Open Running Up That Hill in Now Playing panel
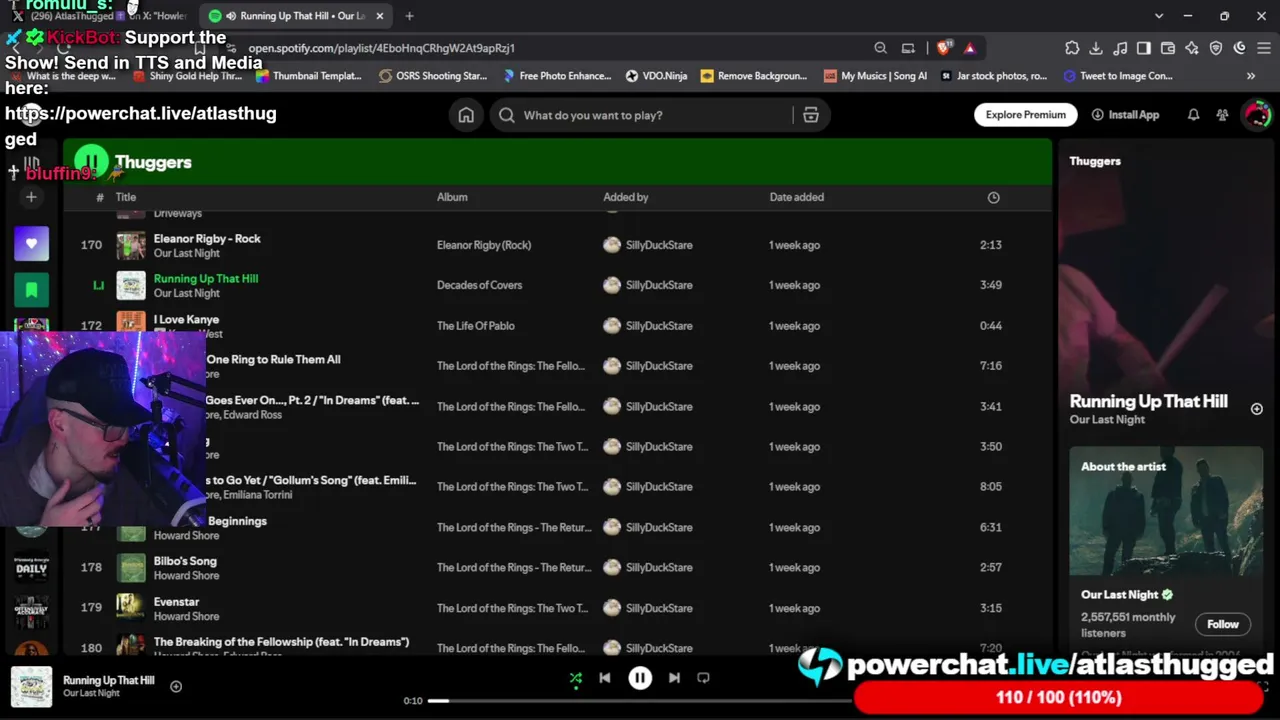Screen dimensions: 1280x720 pyautogui.click(x=1148, y=401)
